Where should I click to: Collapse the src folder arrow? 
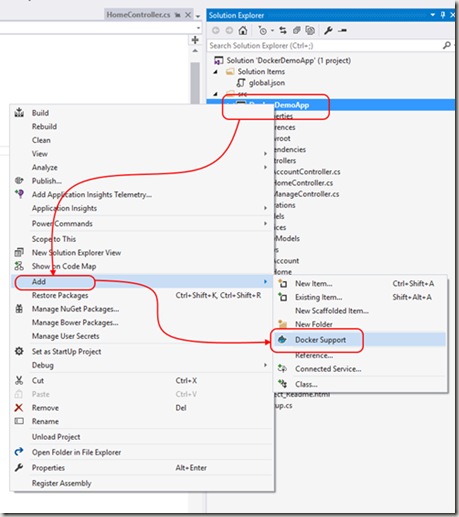point(216,94)
